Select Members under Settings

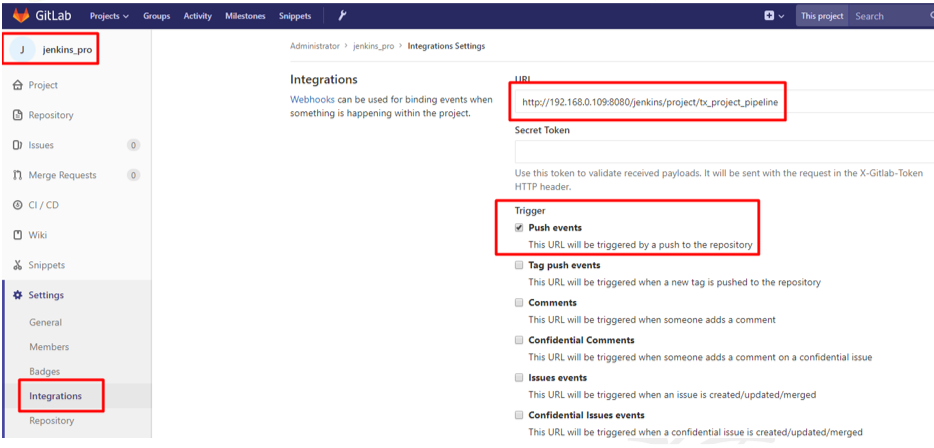pos(49,347)
